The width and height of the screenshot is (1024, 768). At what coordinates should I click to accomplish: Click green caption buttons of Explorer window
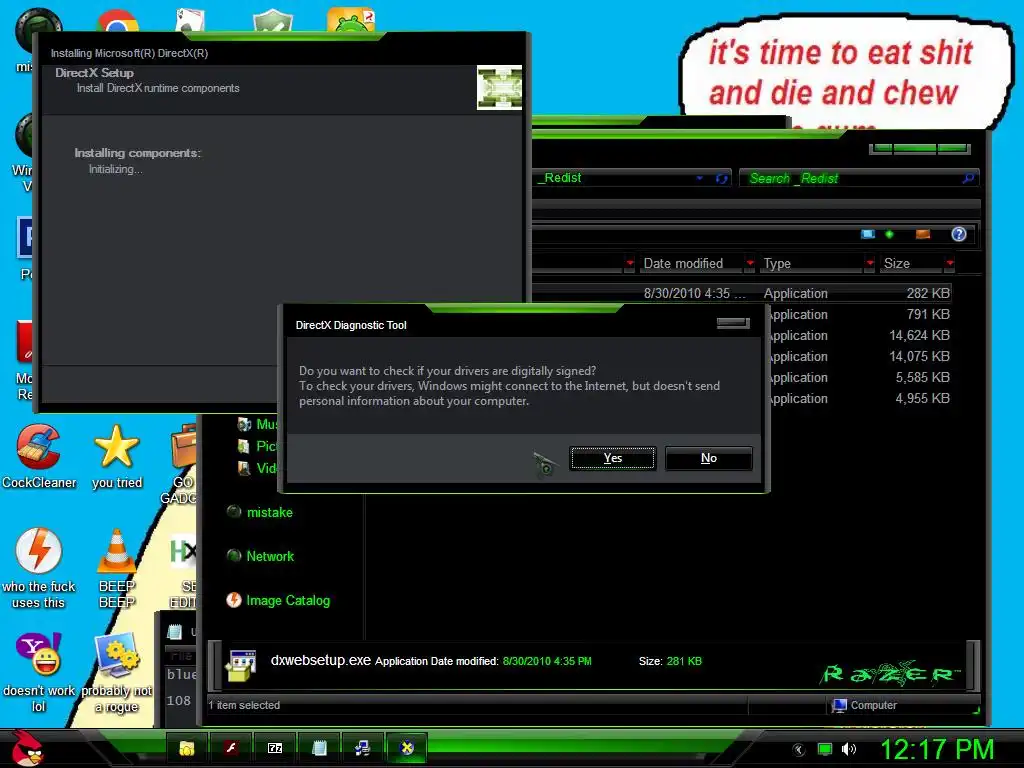click(x=920, y=149)
